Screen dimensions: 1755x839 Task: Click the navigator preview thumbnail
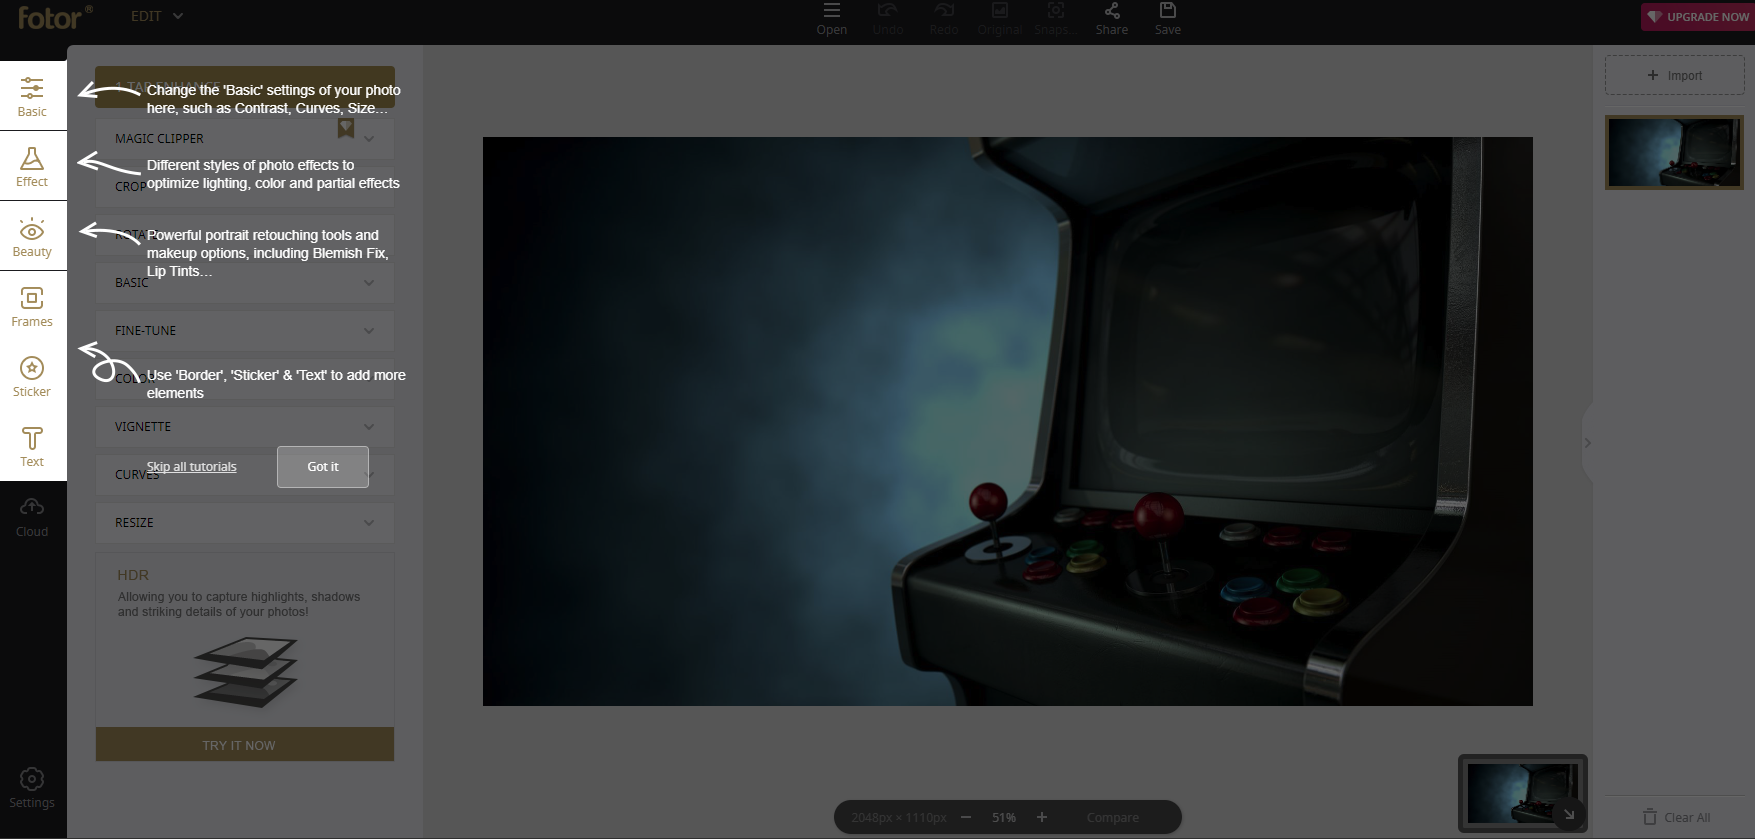click(1522, 793)
